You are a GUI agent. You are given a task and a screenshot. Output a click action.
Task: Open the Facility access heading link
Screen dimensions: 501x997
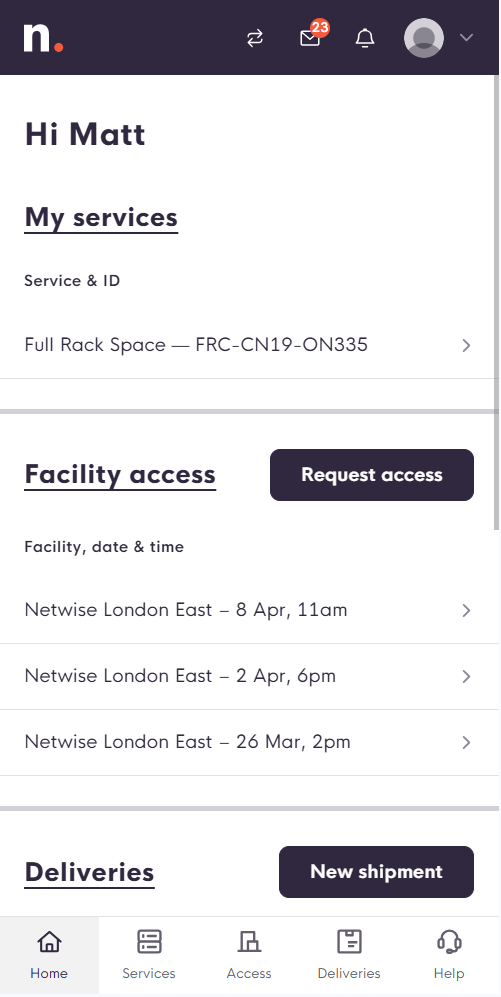(120, 475)
